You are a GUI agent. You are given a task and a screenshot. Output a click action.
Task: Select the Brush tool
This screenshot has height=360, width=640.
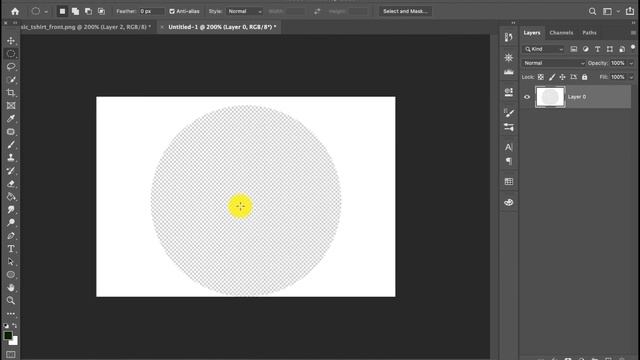[x=11, y=144]
